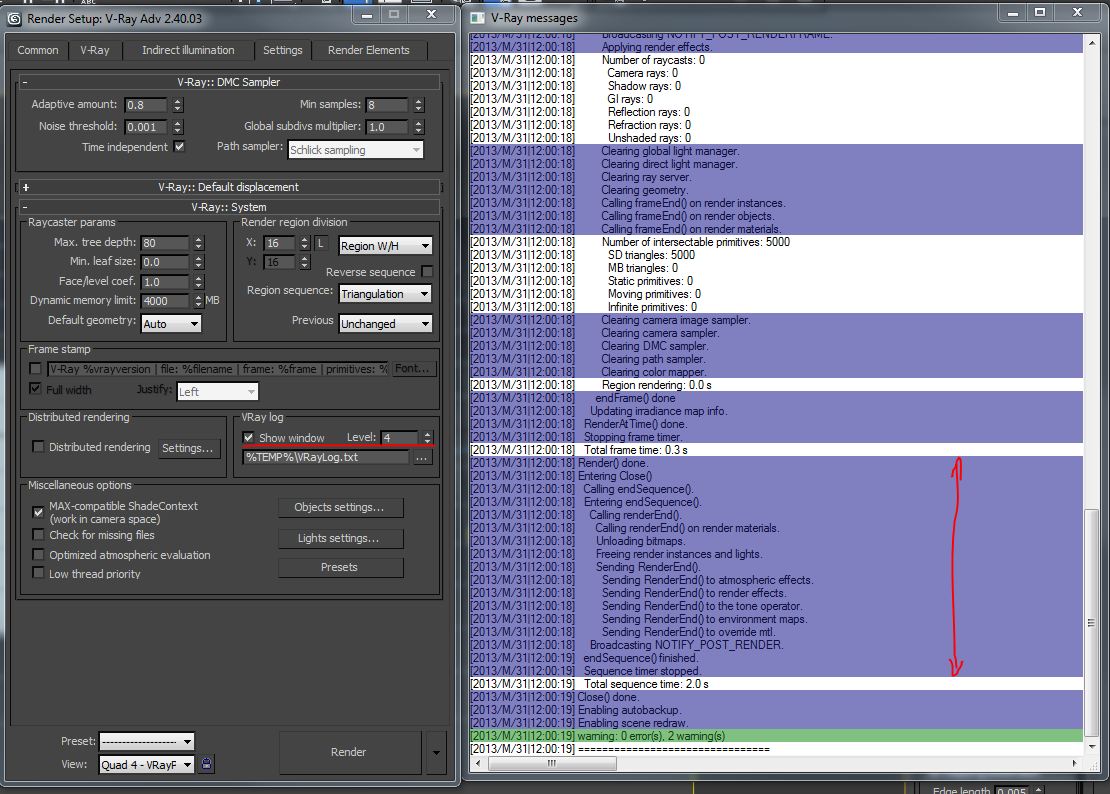
Task: Enable Check for missing files
Action: (38, 534)
